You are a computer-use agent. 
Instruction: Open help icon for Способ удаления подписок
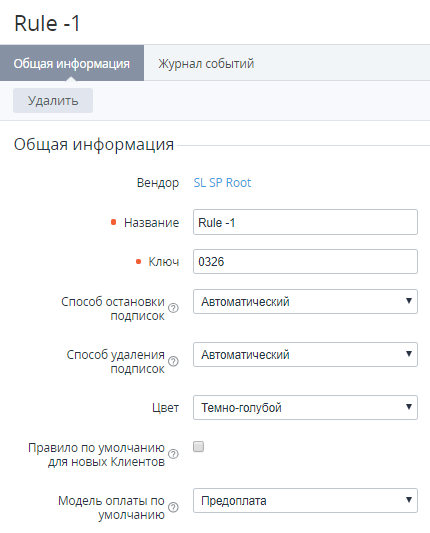[173, 361]
